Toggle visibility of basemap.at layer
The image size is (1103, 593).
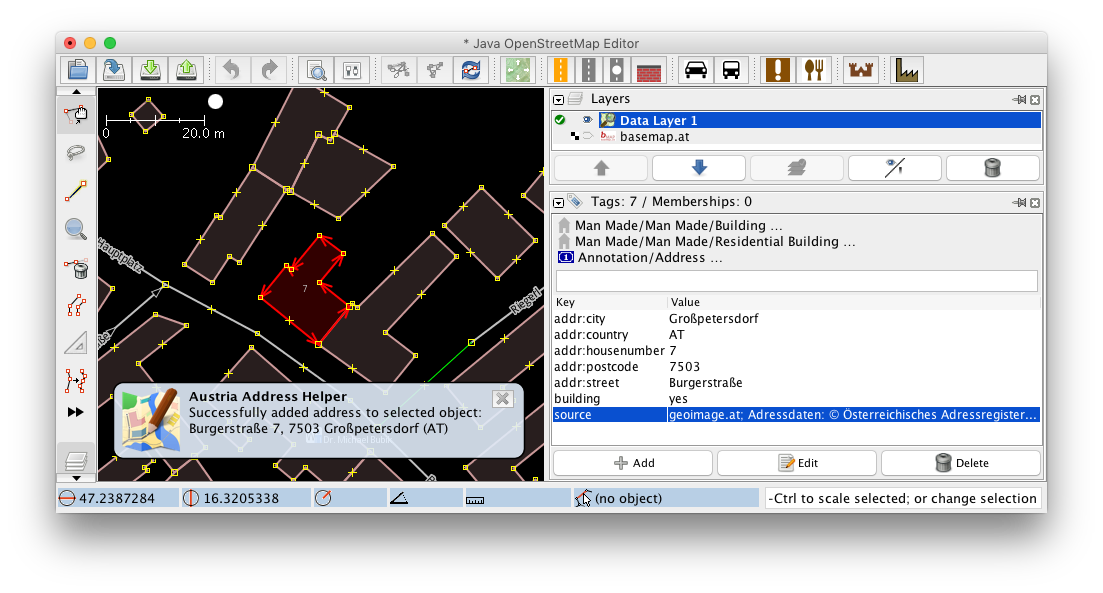point(587,136)
